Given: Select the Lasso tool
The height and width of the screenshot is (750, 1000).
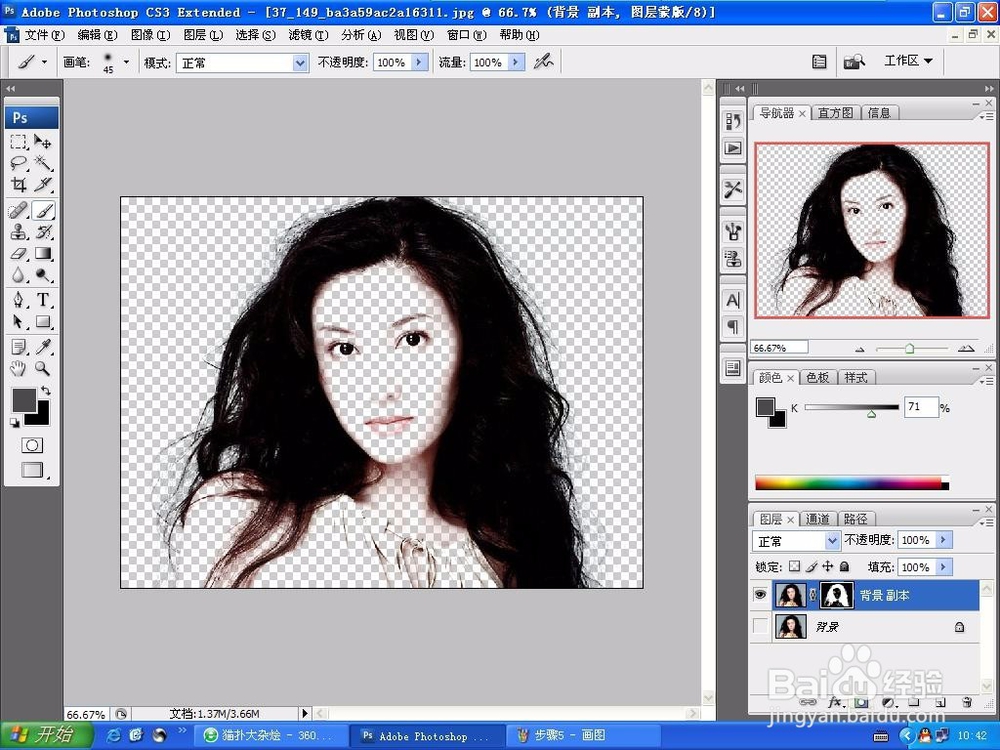Looking at the screenshot, I should (x=20, y=161).
